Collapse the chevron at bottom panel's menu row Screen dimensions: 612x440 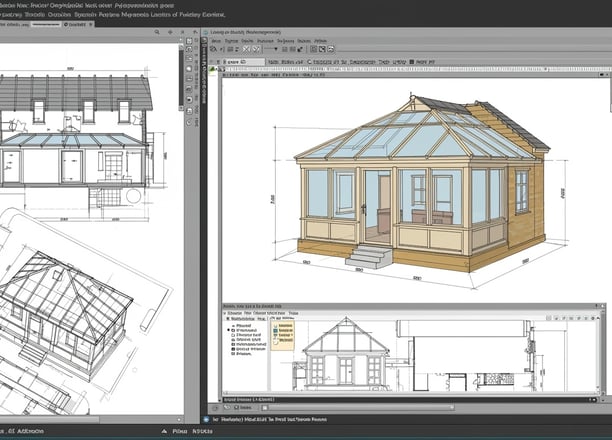(225, 313)
